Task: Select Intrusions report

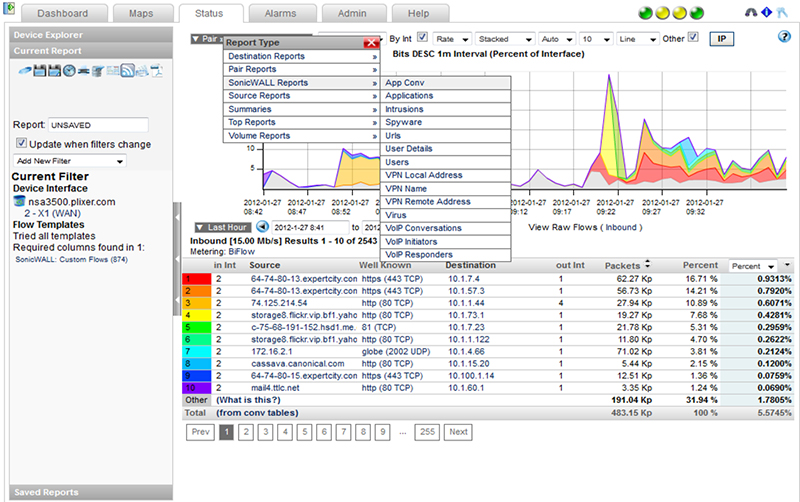Action: [x=445, y=109]
